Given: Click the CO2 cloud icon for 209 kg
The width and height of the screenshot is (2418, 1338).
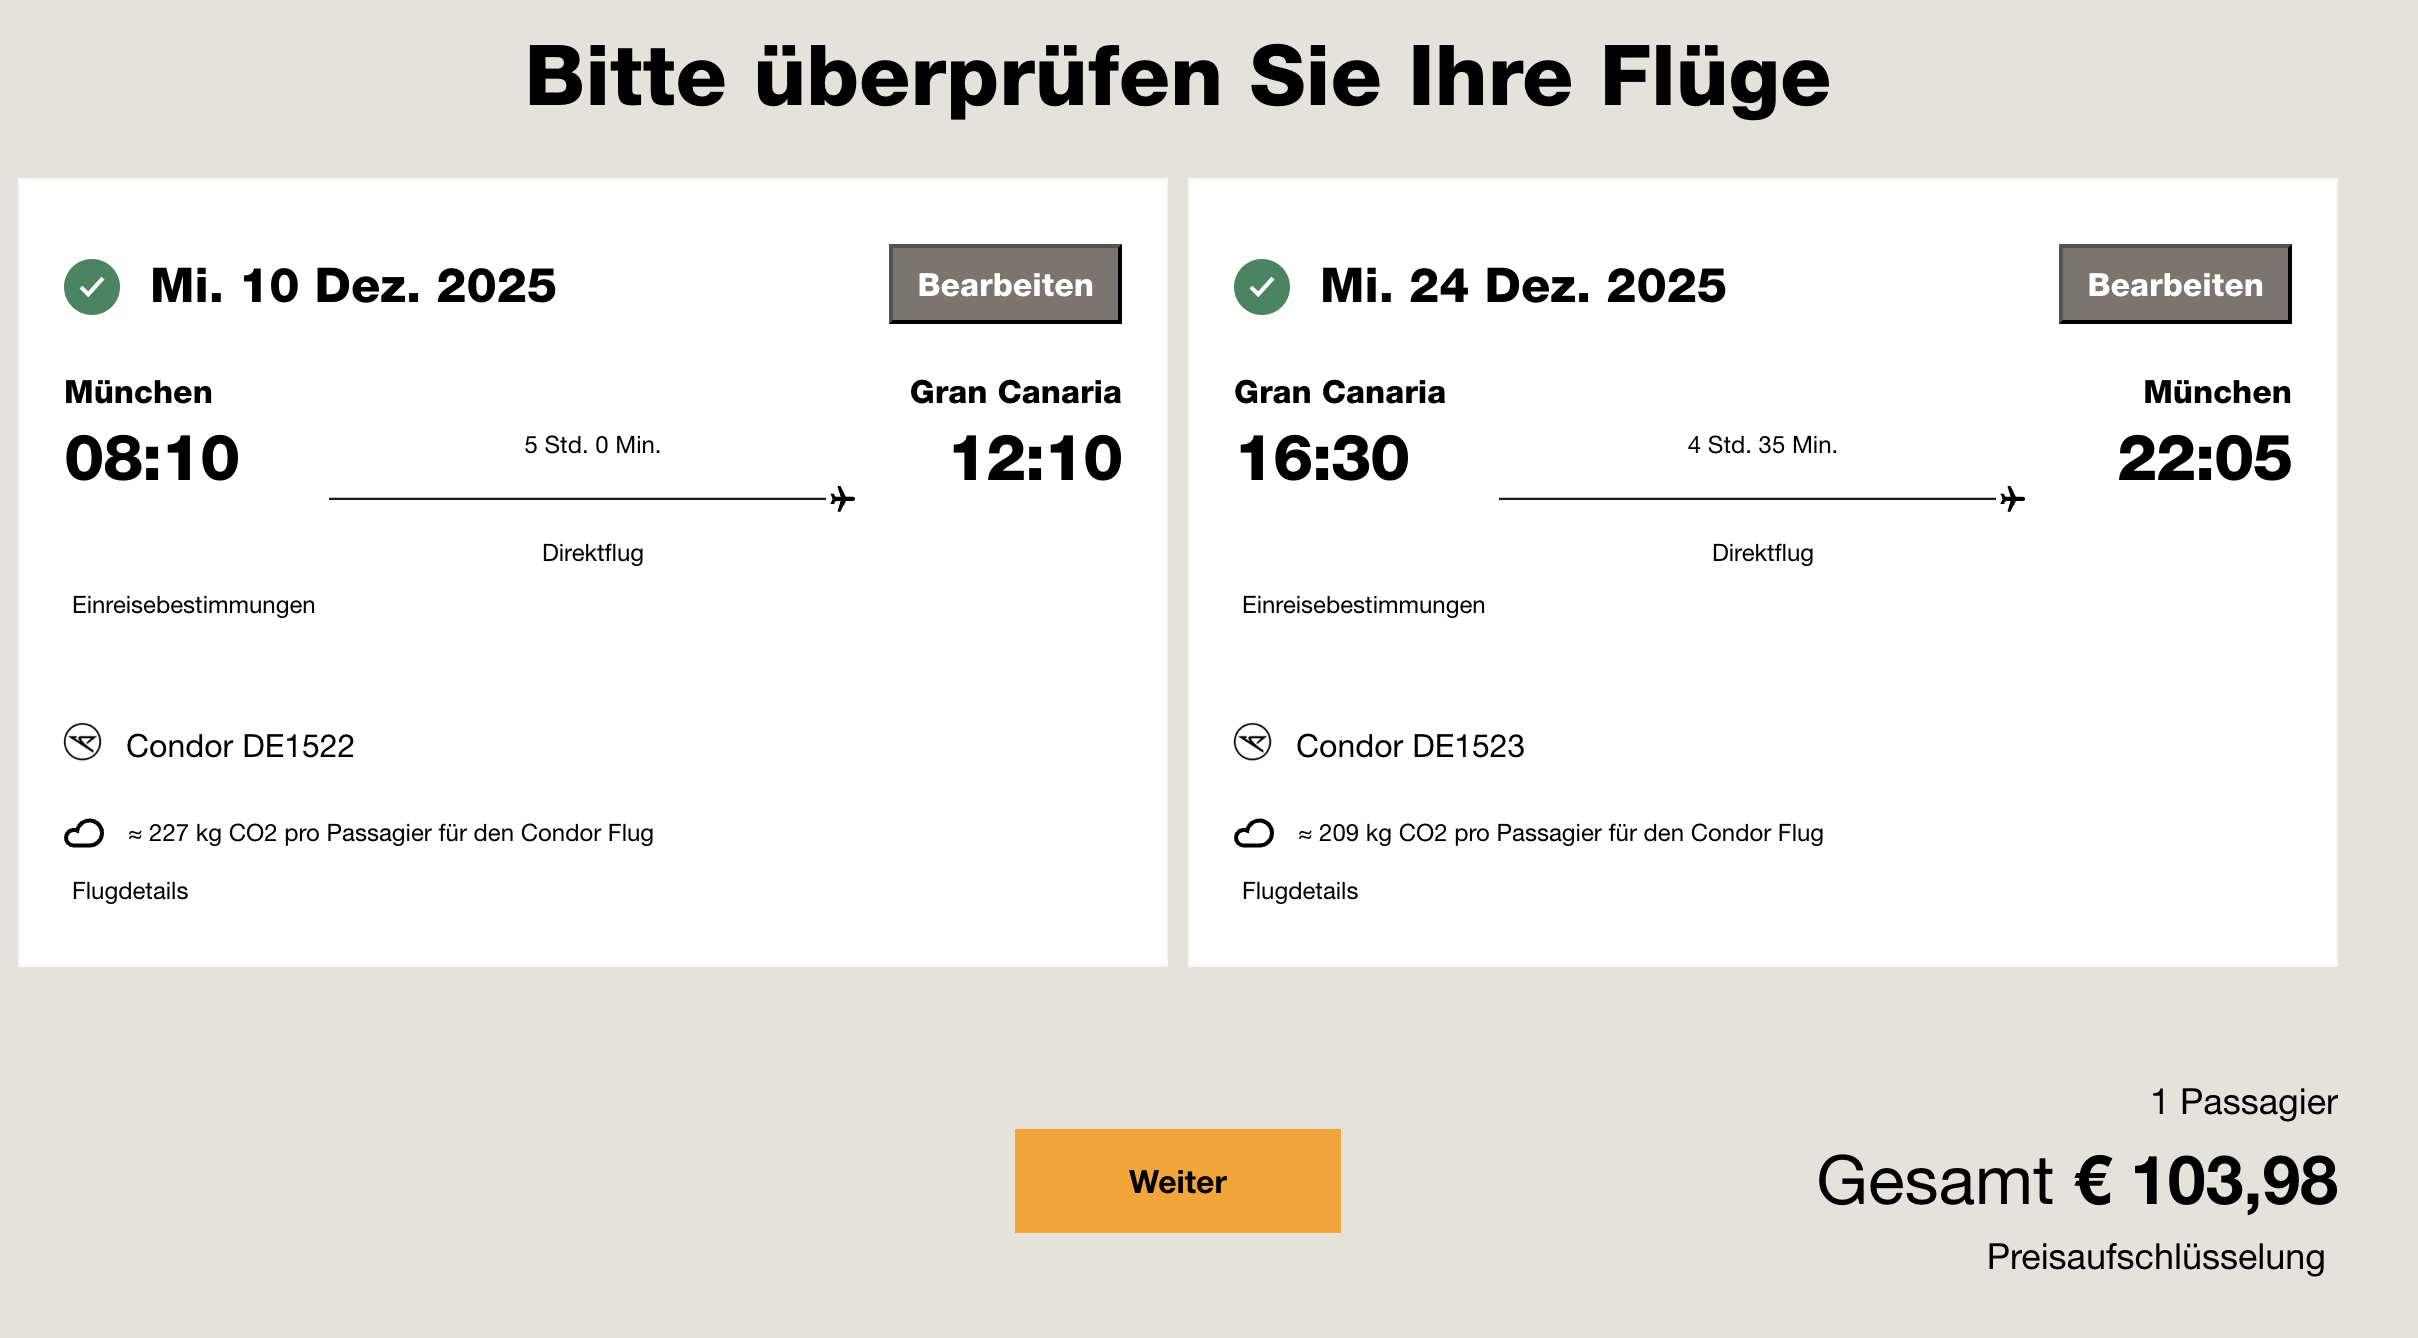Looking at the screenshot, I should pos(1254,833).
